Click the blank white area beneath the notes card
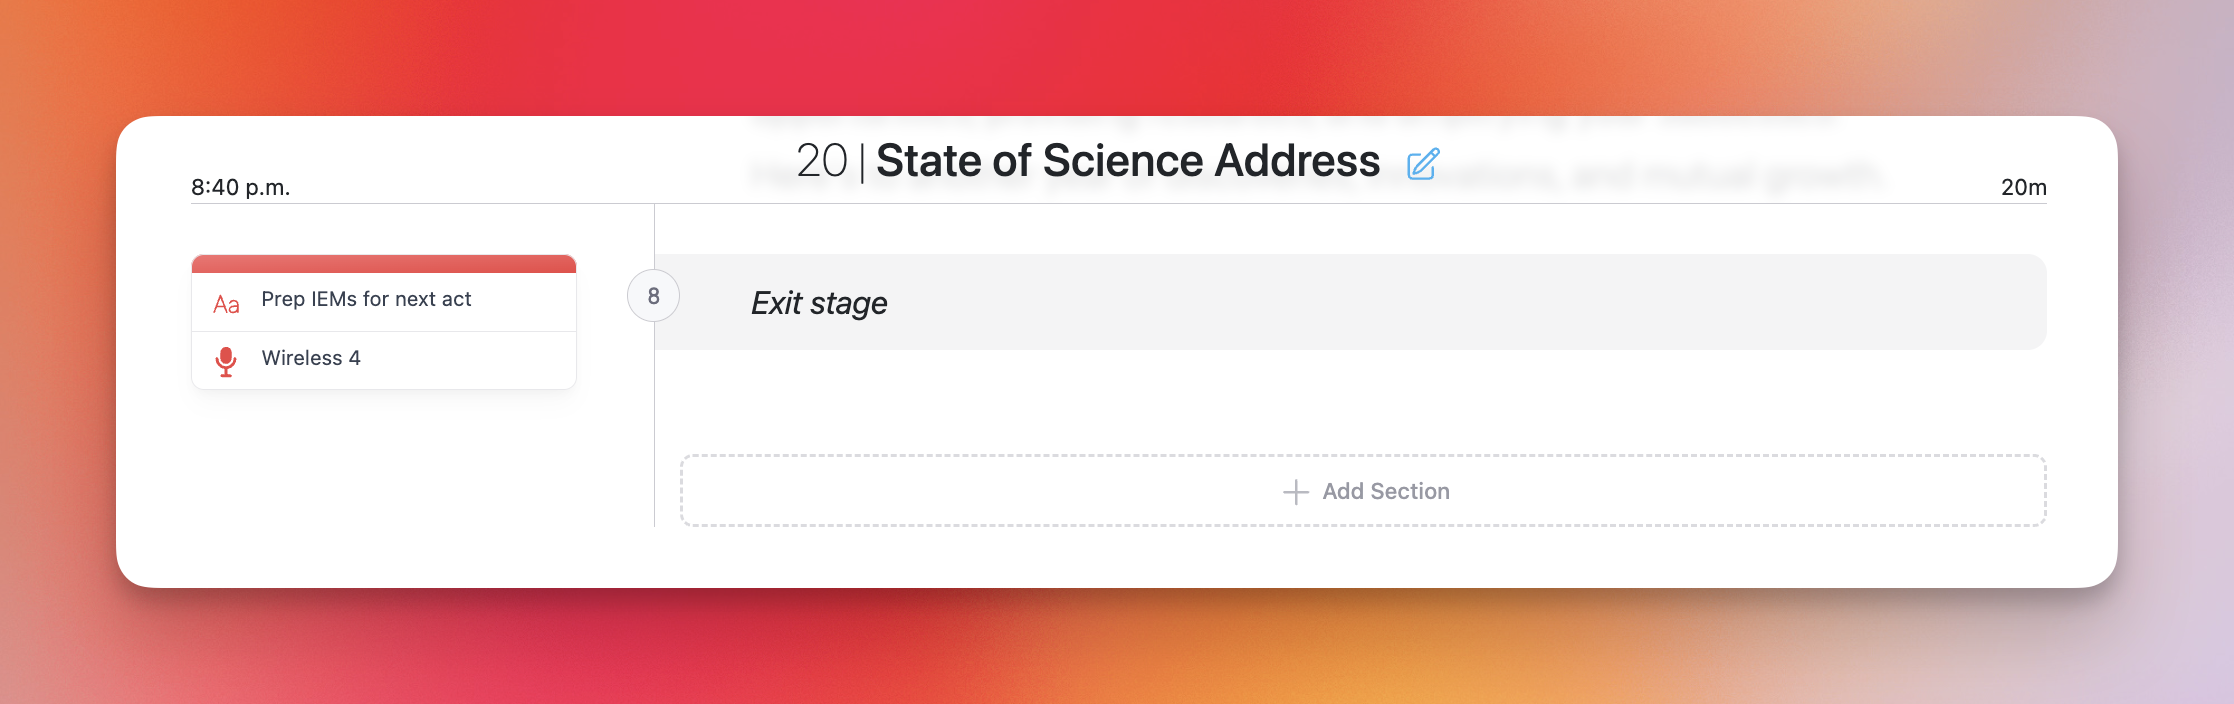 (x=384, y=470)
